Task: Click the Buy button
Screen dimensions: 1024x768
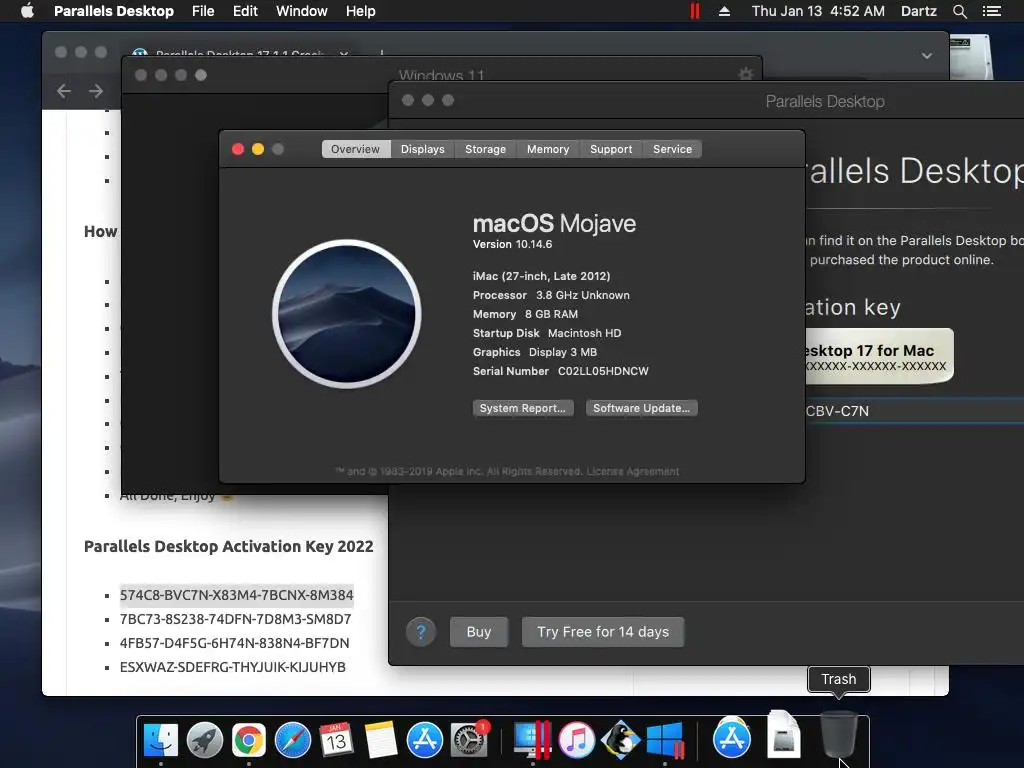Action: click(x=479, y=632)
